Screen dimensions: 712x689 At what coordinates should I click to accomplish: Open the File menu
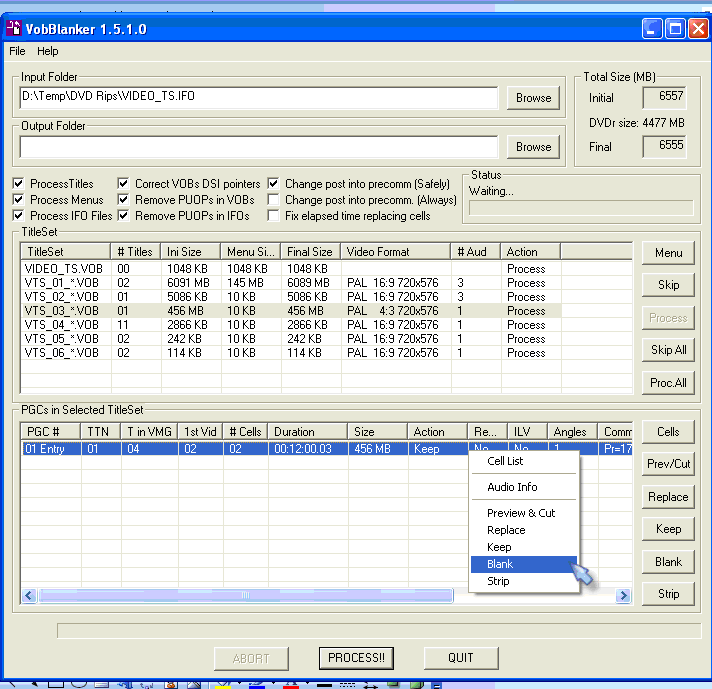17,51
